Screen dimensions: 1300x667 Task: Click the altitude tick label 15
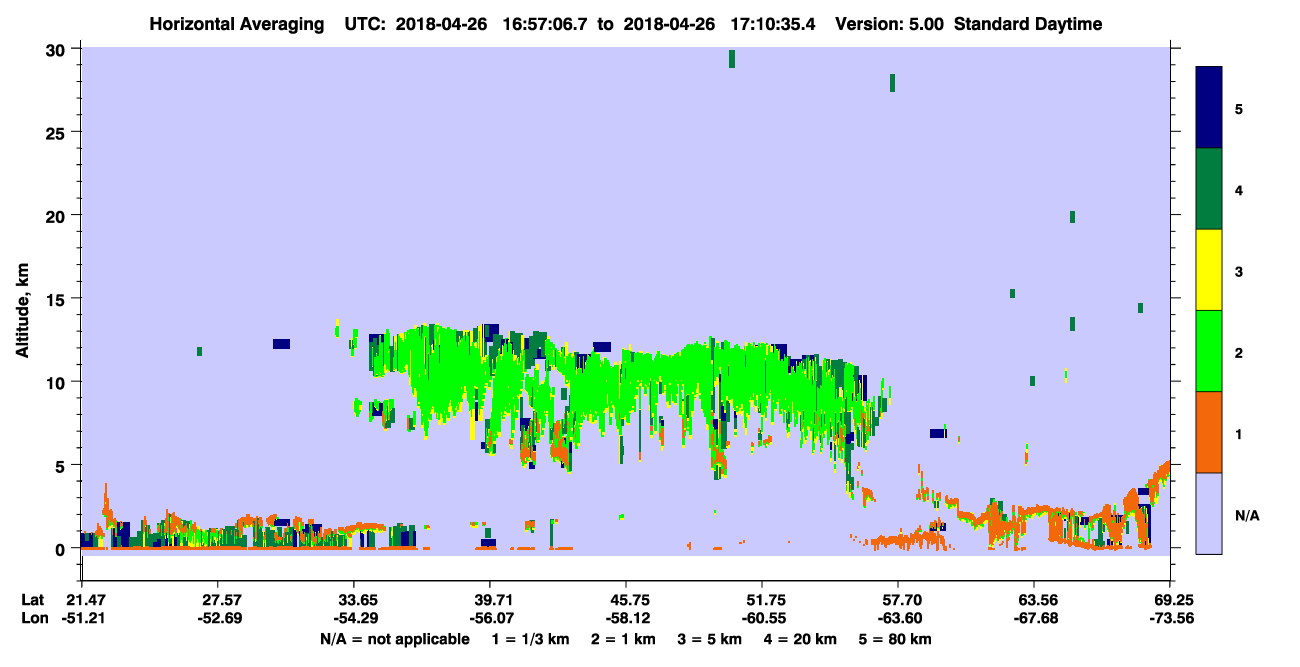57,299
